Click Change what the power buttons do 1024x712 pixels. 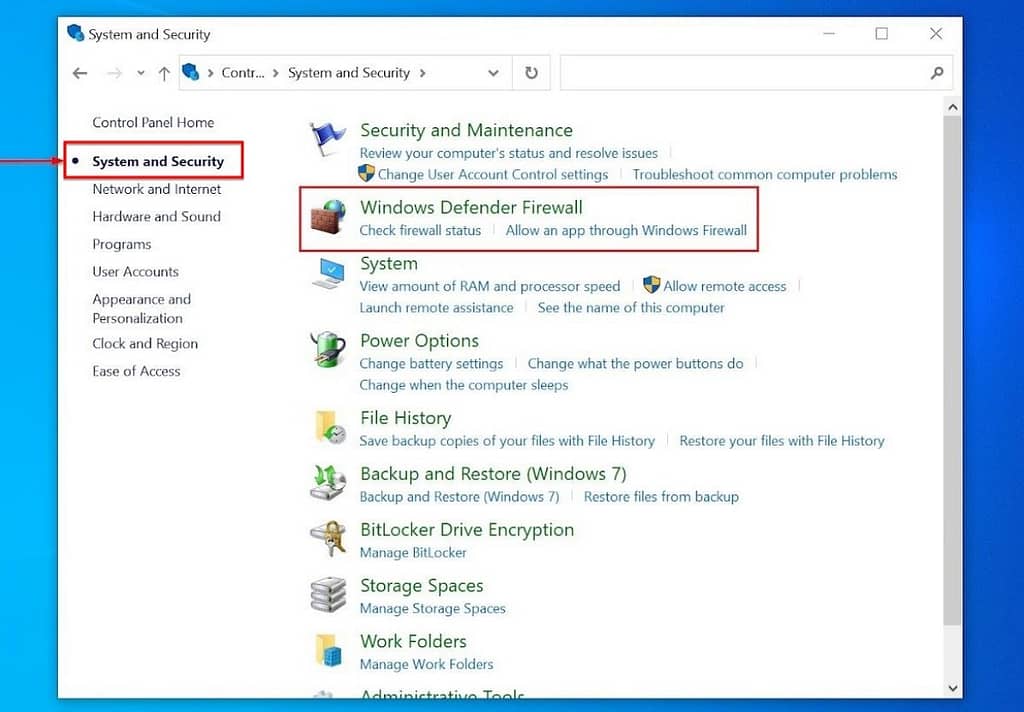[635, 363]
